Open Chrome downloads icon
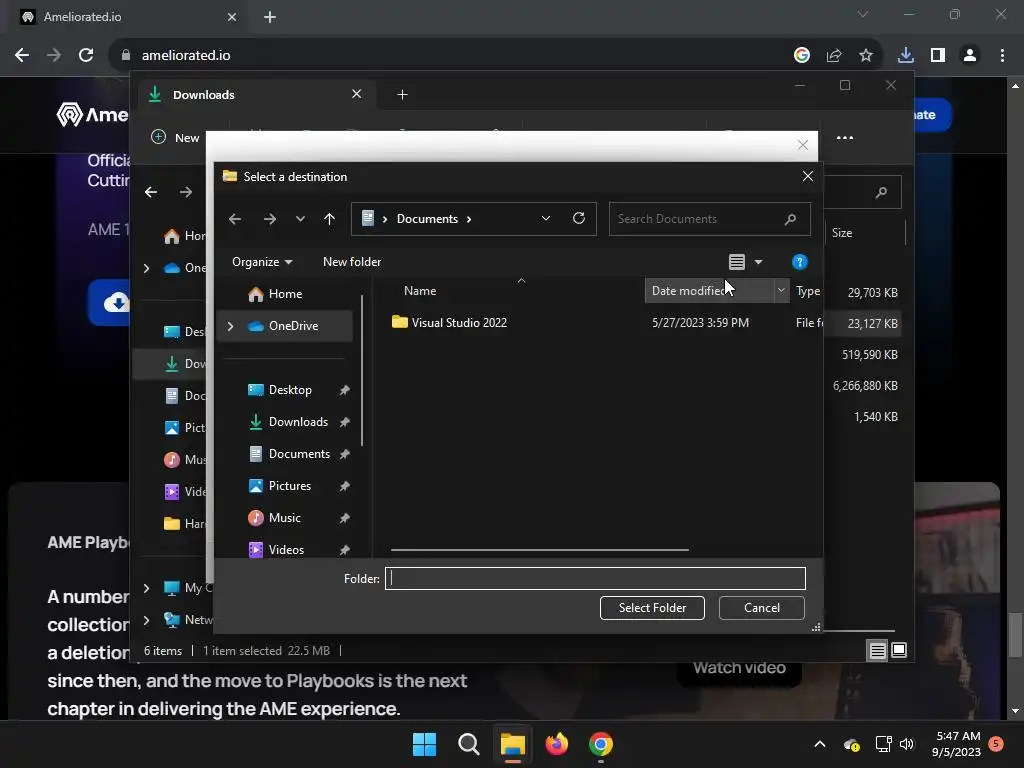This screenshot has height=768, width=1024. tap(906, 56)
